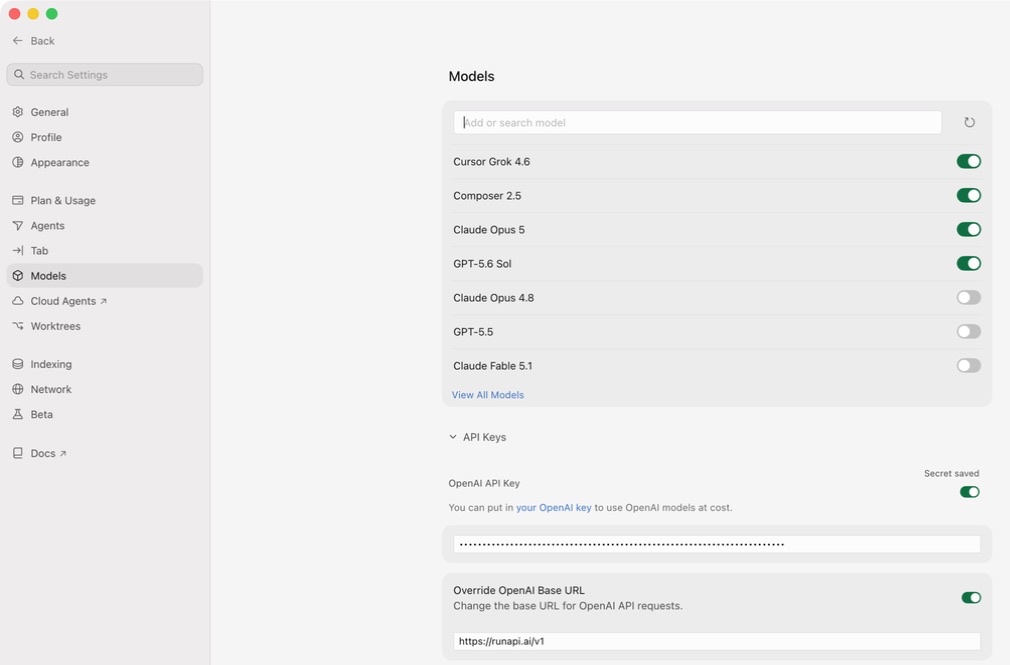Select Network in the sidebar
The width and height of the screenshot is (1010, 665).
[x=105, y=389]
